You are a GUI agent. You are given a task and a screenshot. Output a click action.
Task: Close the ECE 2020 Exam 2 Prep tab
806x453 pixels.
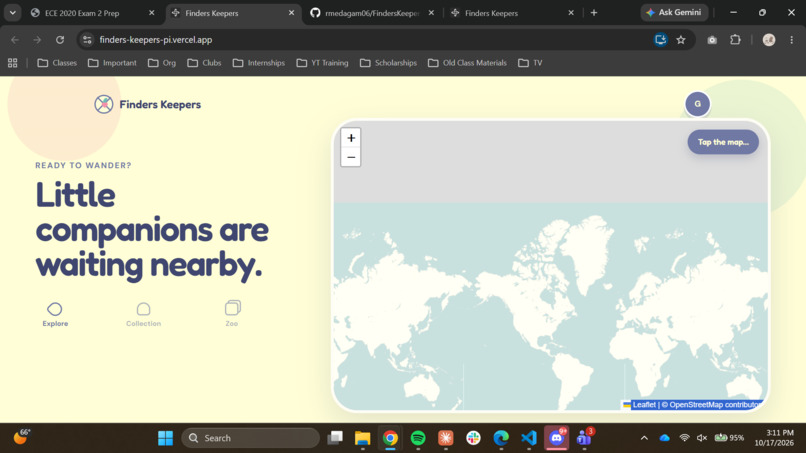click(x=152, y=13)
